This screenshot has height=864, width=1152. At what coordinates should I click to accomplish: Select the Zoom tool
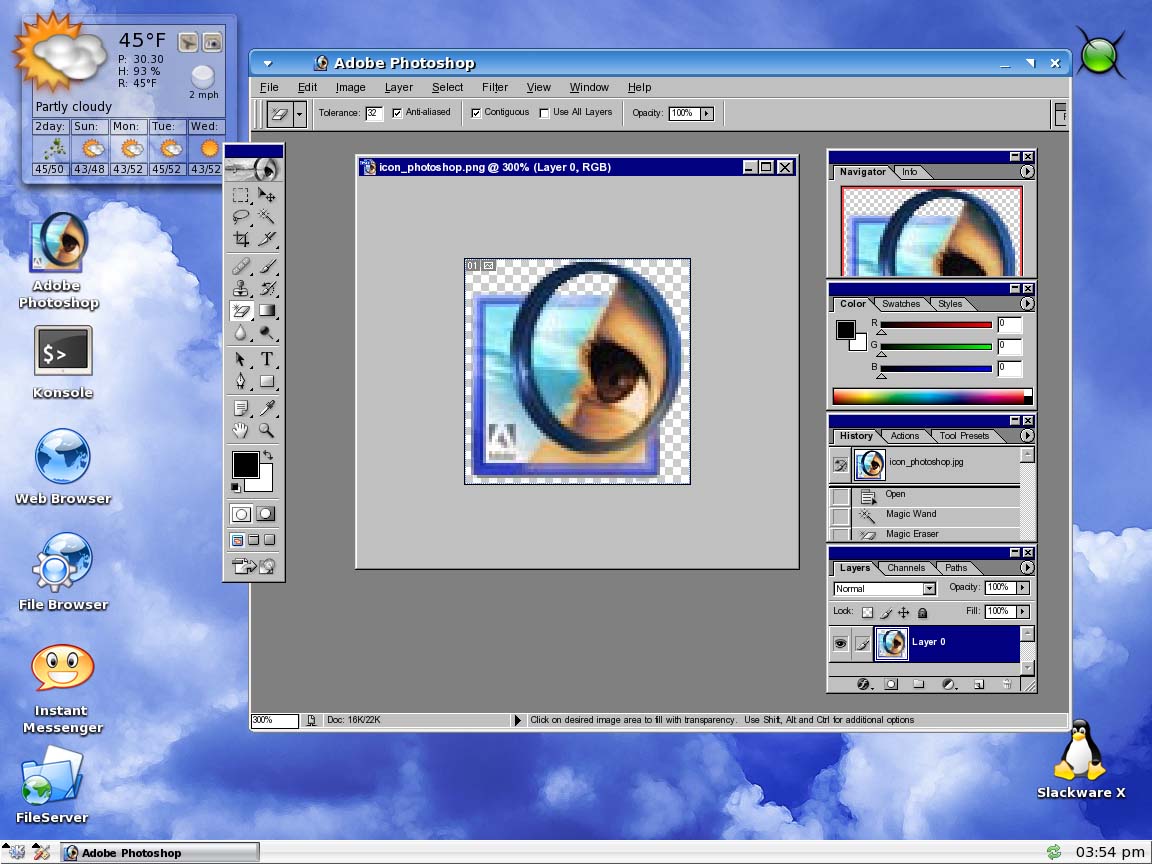tap(267, 431)
